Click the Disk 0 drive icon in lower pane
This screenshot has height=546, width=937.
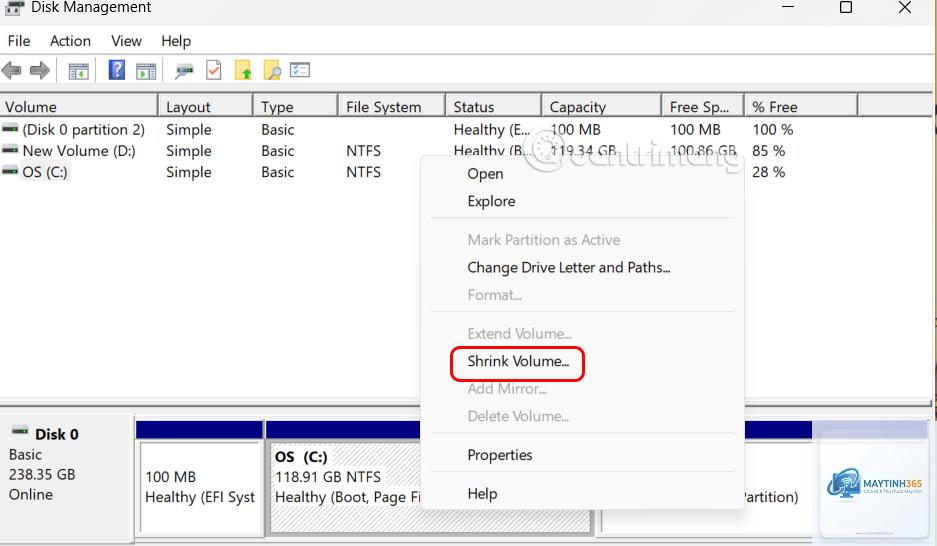[x=20, y=431]
